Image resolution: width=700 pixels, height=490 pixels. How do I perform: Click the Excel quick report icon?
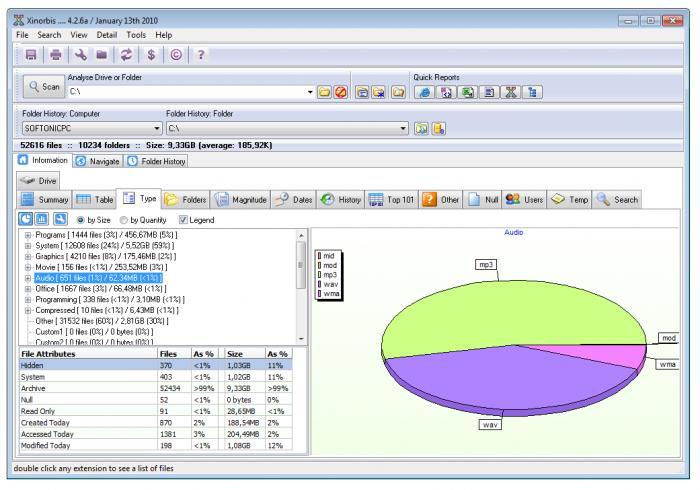(467, 92)
